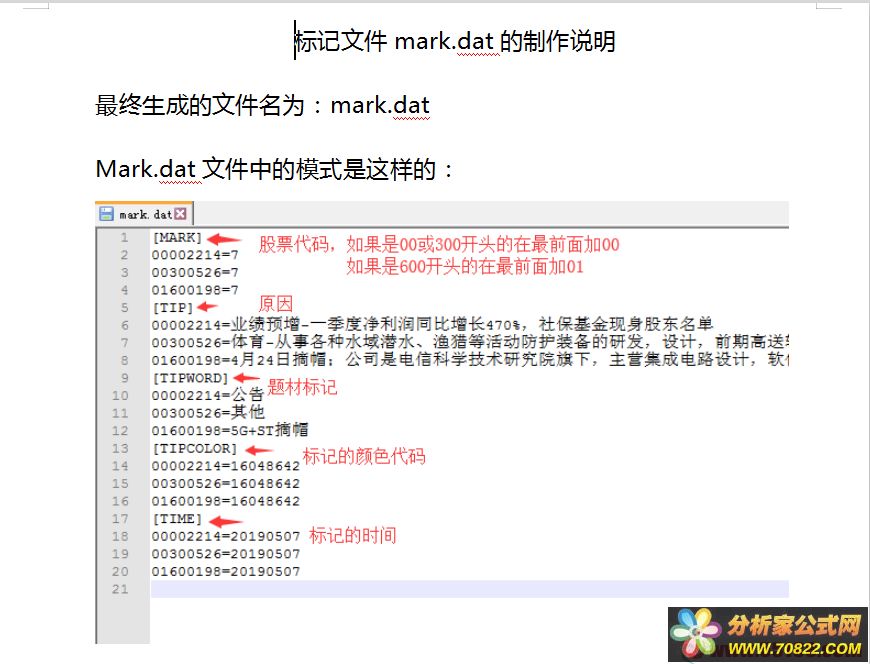Click the line 01600198=7
This screenshot has width=870, height=664.
[x=195, y=290]
